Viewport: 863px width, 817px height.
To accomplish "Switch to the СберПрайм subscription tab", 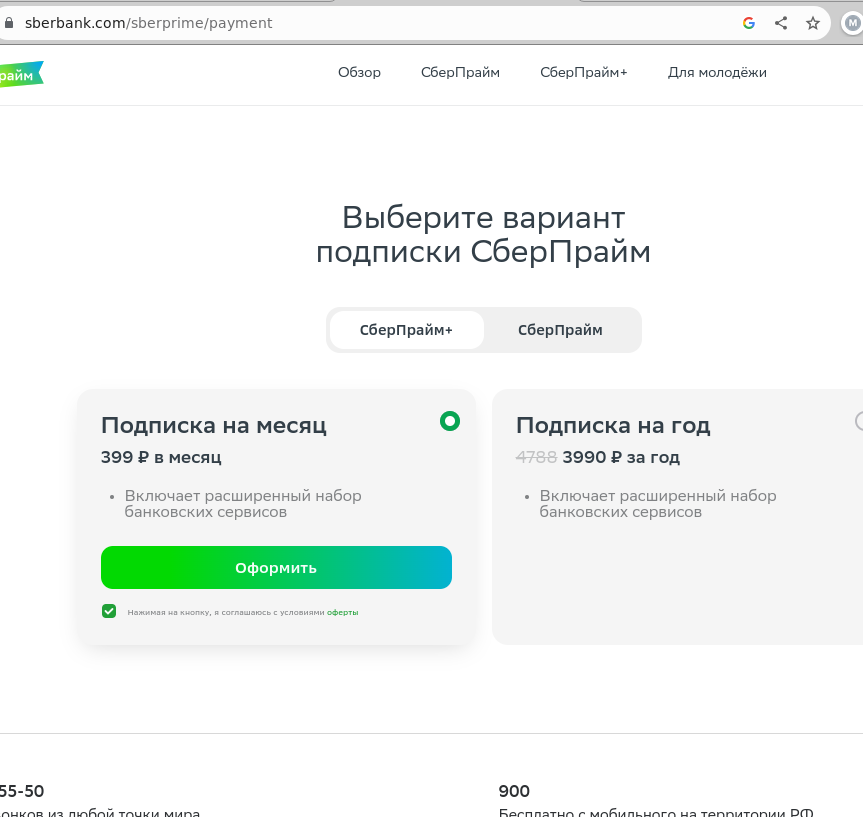I will (560, 330).
